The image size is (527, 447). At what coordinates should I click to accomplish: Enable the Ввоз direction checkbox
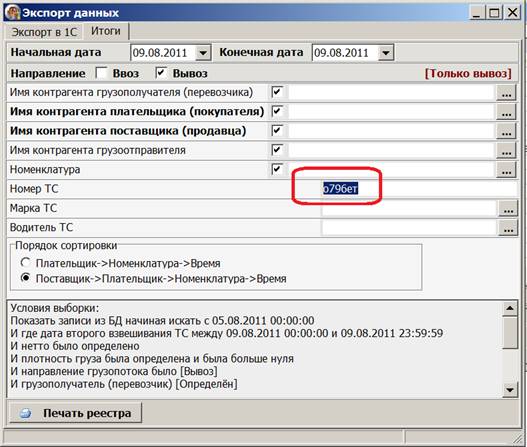click(101, 73)
